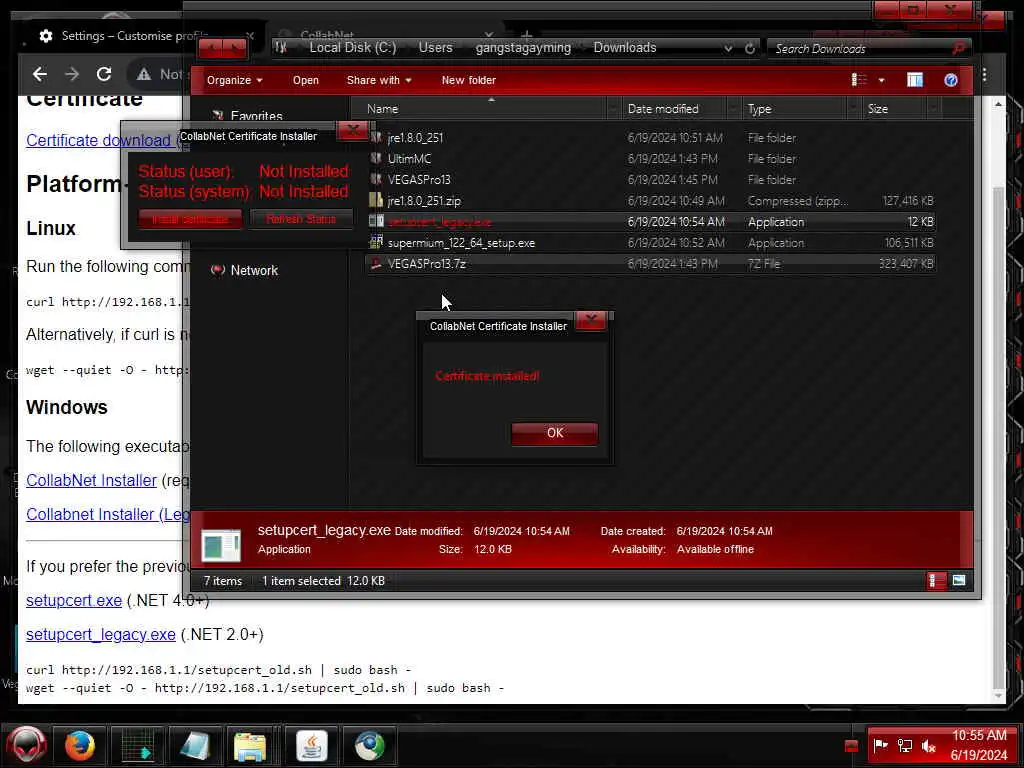Click Local Disk (C:) in address bar
This screenshot has width=1024, height=768.
pos(353,47)
